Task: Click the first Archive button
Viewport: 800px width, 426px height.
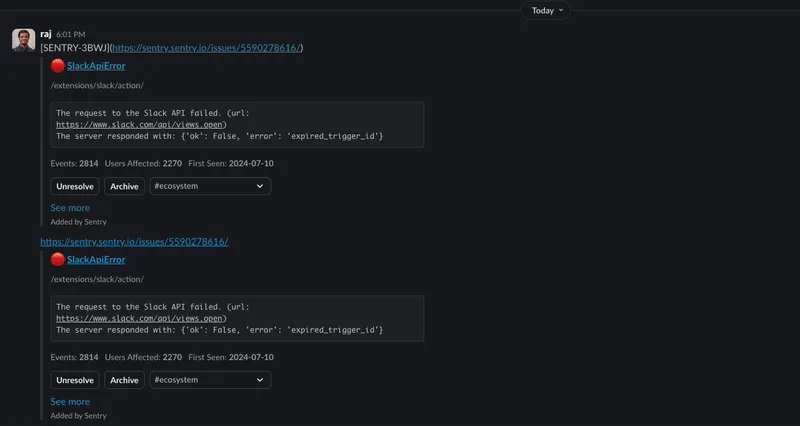Action: click(x=124, y=186)
